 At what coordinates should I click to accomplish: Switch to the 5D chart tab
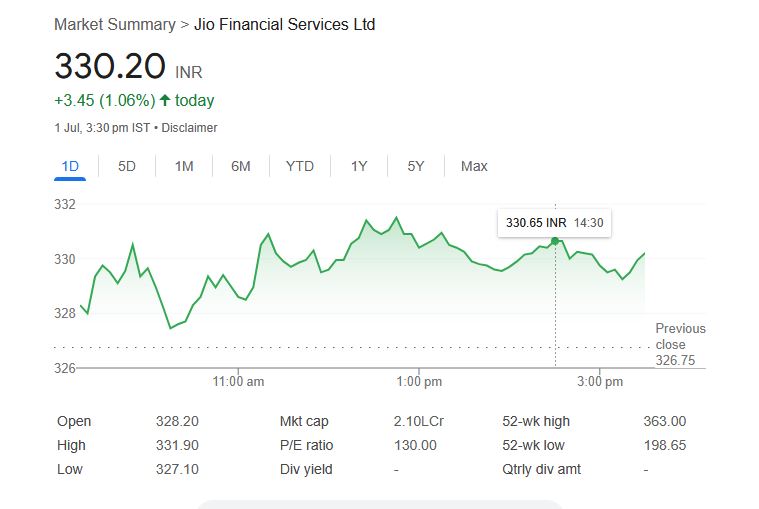(x=127, y=166)
